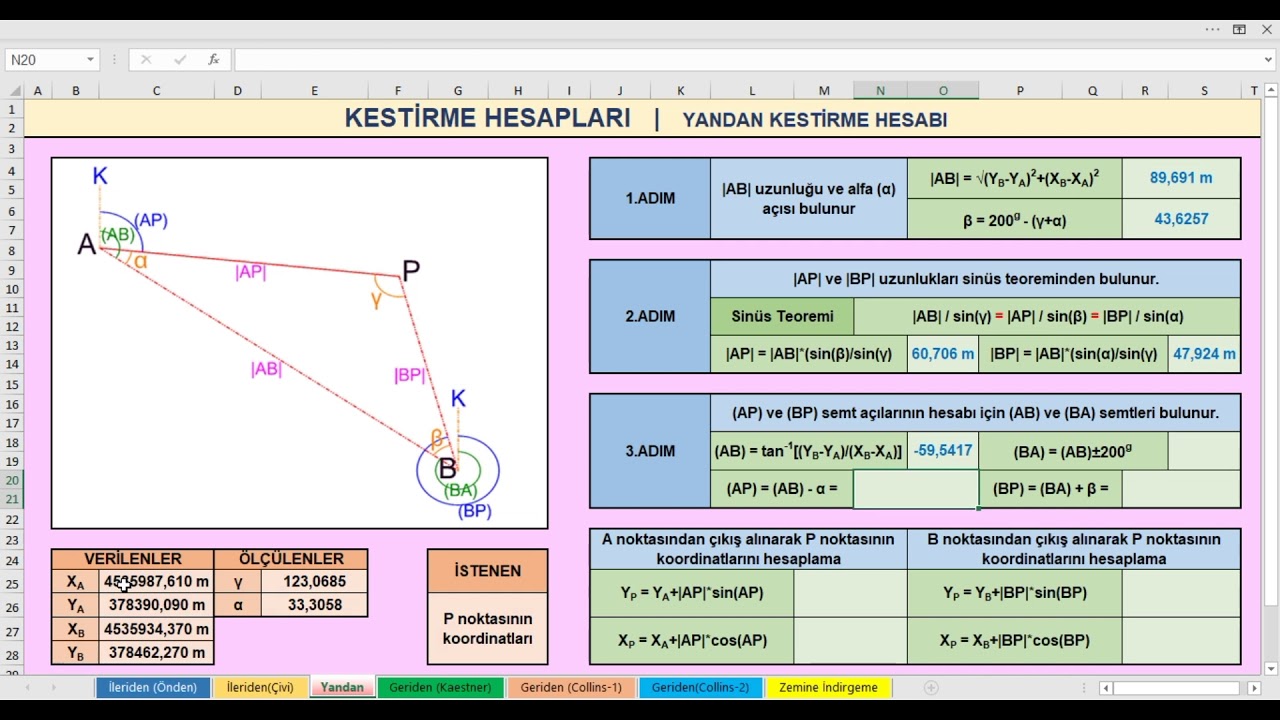Click the Y_B value 378462,270 m
1280x720 pixels.
click(x=156, y=653)
